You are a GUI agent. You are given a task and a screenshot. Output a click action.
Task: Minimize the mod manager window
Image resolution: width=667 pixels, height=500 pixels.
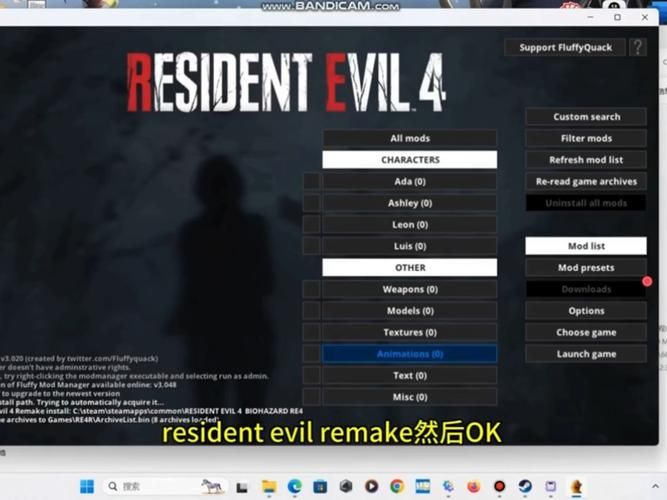click(x=590, y=17)
